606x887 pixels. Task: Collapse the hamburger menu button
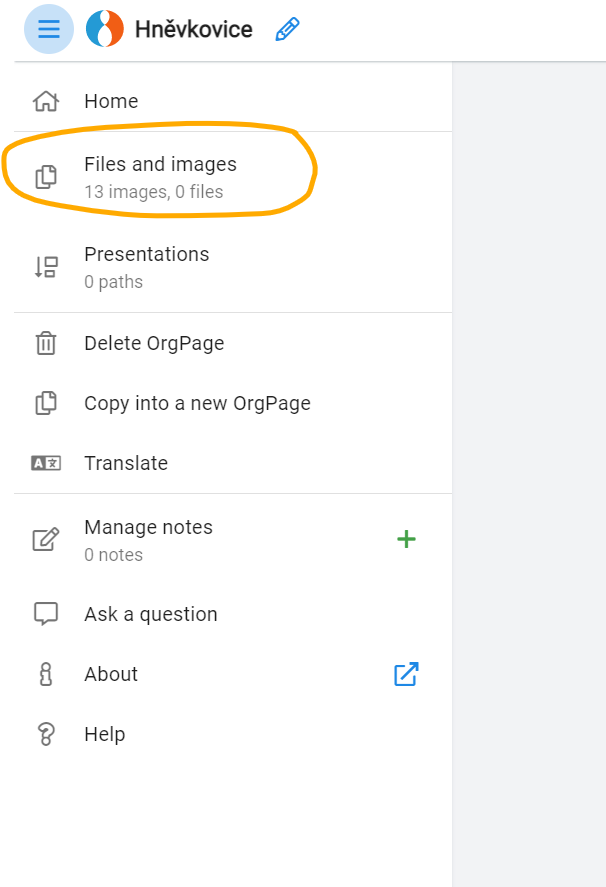48,29
